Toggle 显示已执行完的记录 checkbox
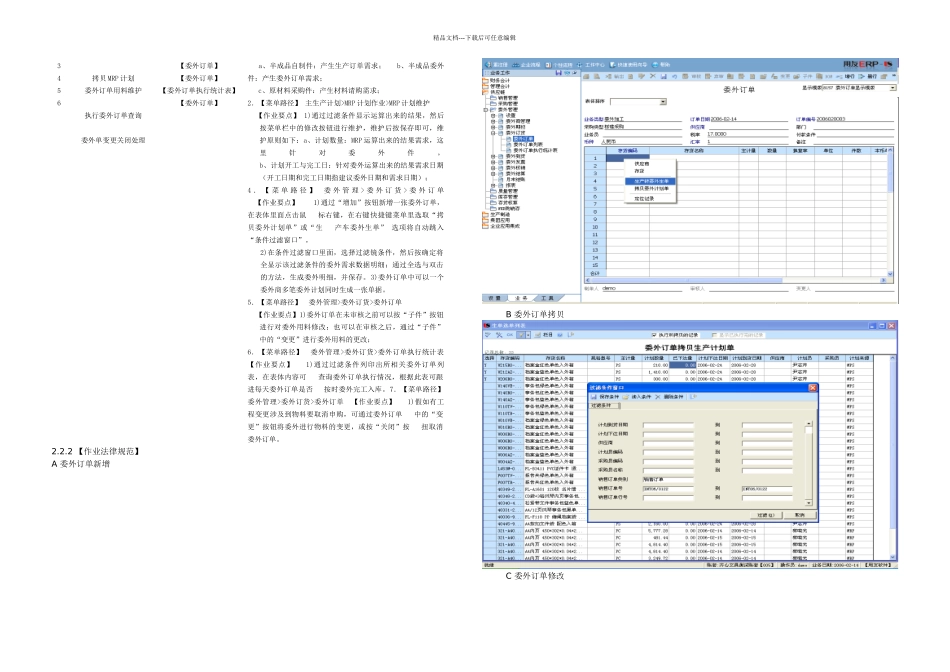 point(714,334)
